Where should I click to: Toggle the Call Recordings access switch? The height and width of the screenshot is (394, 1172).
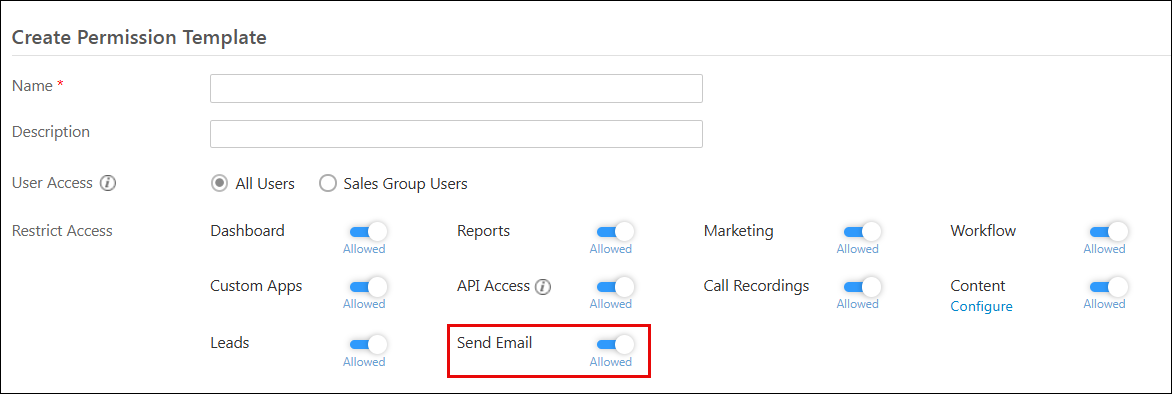coord(862,286)
